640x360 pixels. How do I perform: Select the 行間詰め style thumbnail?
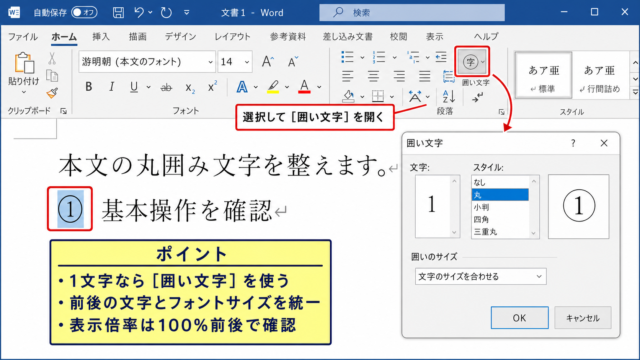click(x=599, y=76)
